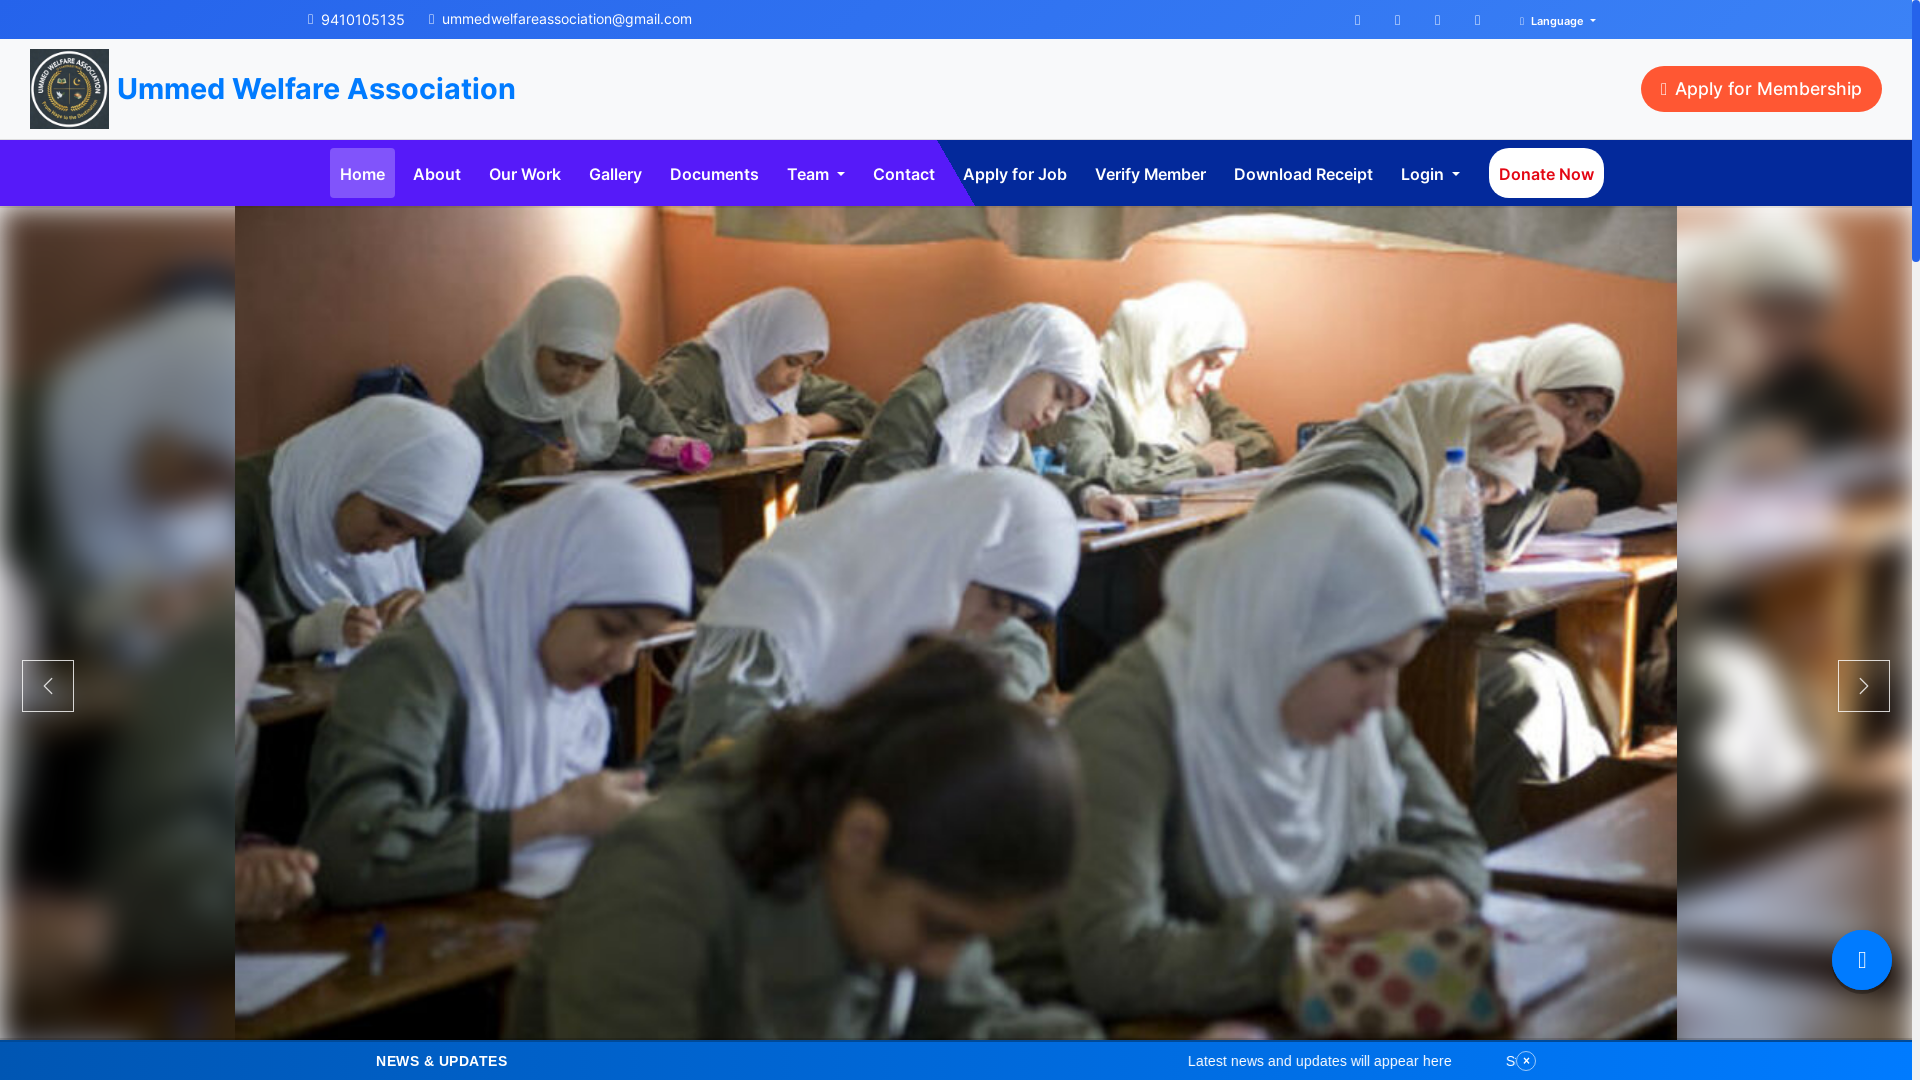Image resolution: width=1920 pixels, height=1080 pixels.
Task: Expand the Login menu dropdown
Action: 1430,174
